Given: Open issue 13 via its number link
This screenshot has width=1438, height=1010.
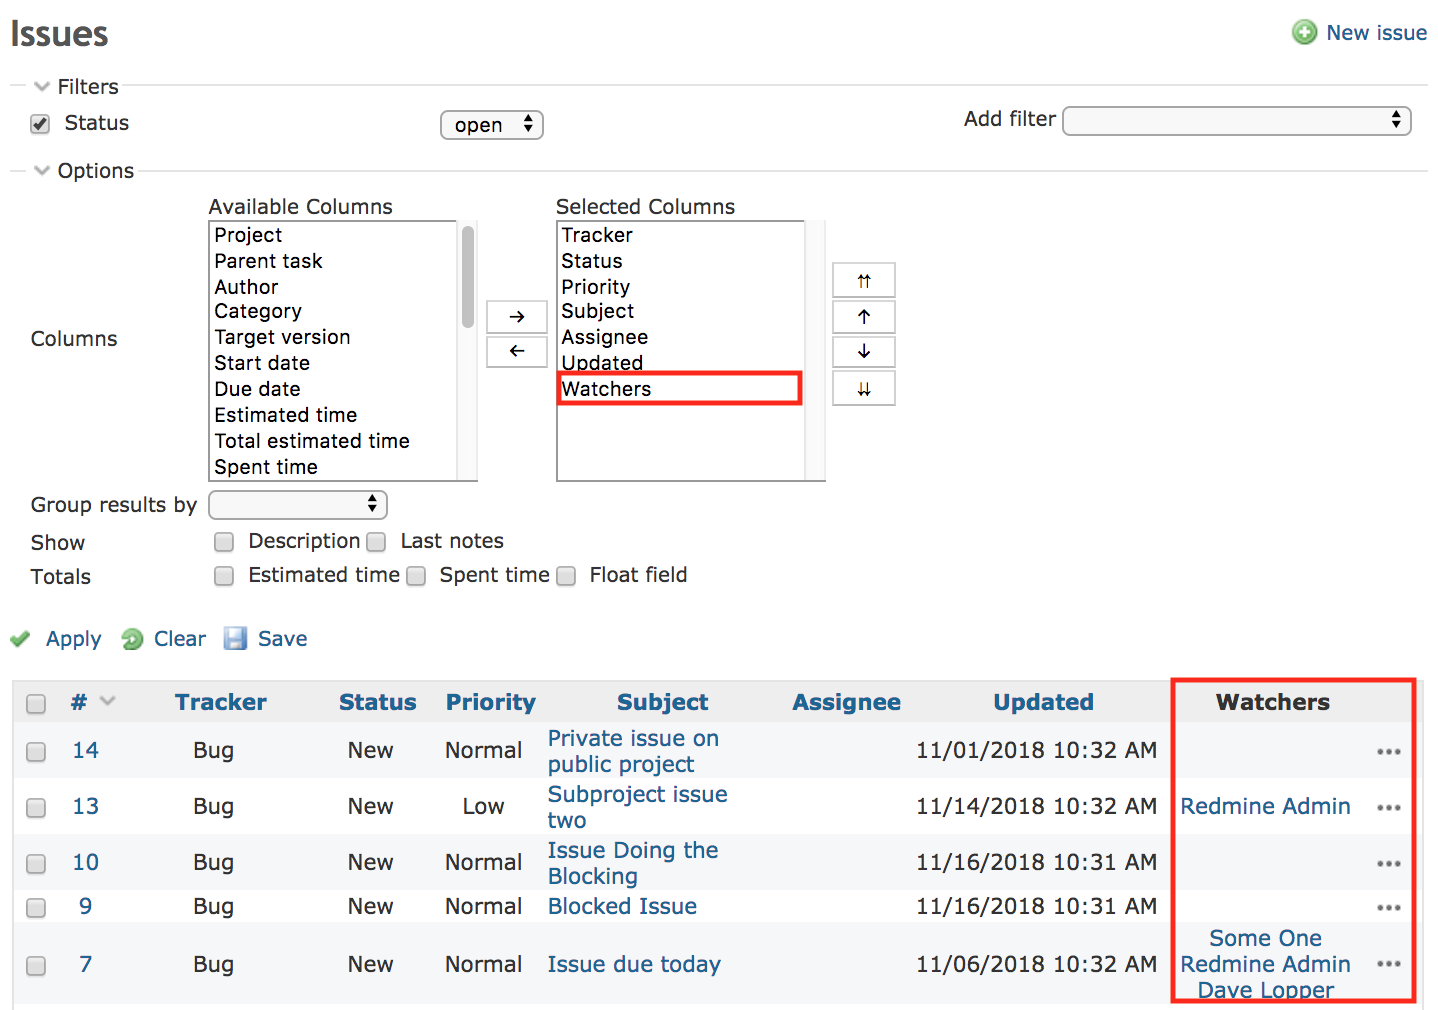Looking at the screenshot, I should tap(85, 806).
